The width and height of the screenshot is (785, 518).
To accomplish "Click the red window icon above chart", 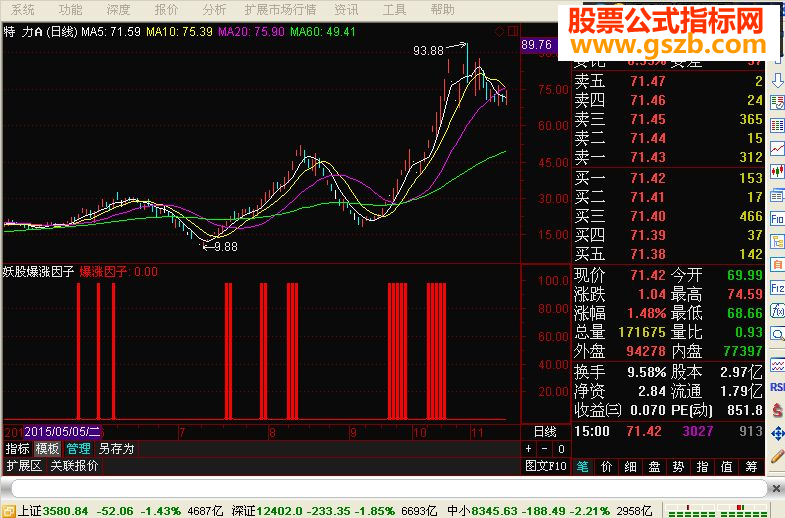I will pyautogui.click(x=513, y=32).
